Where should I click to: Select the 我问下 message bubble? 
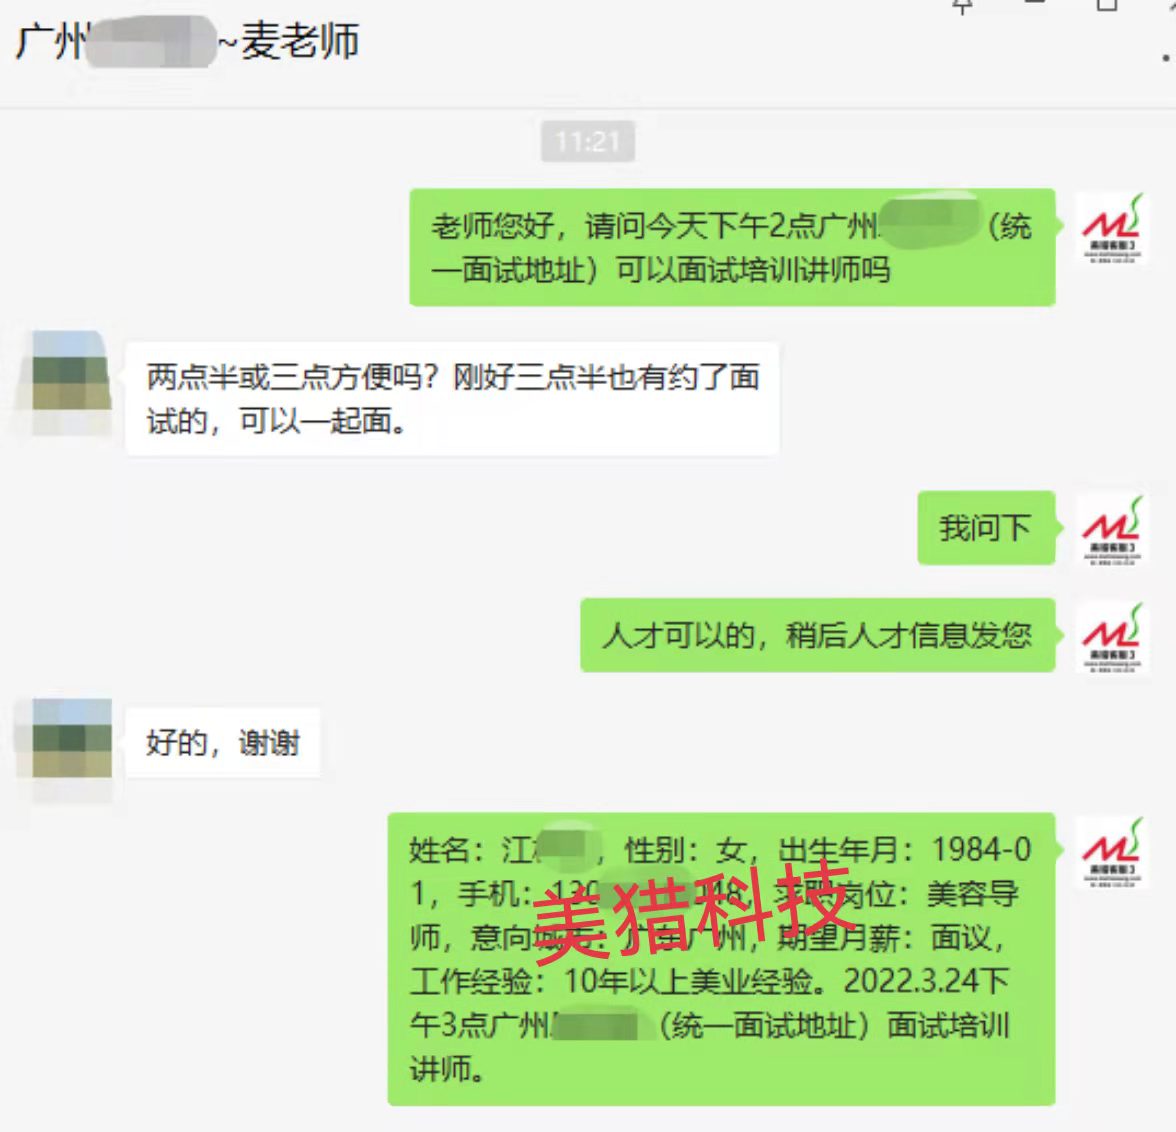[986, 528]
